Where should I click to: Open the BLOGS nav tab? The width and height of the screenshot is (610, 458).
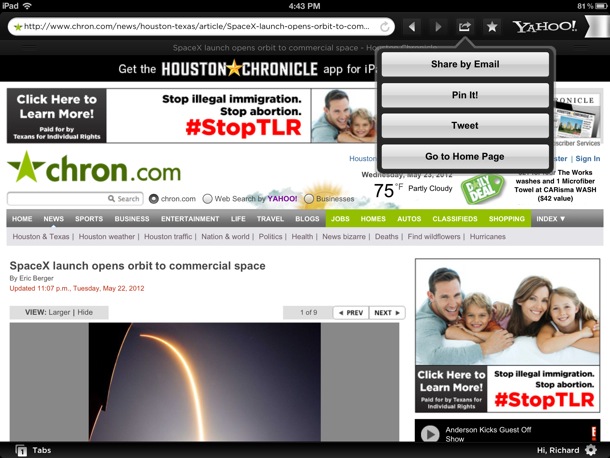click(307, 219)
